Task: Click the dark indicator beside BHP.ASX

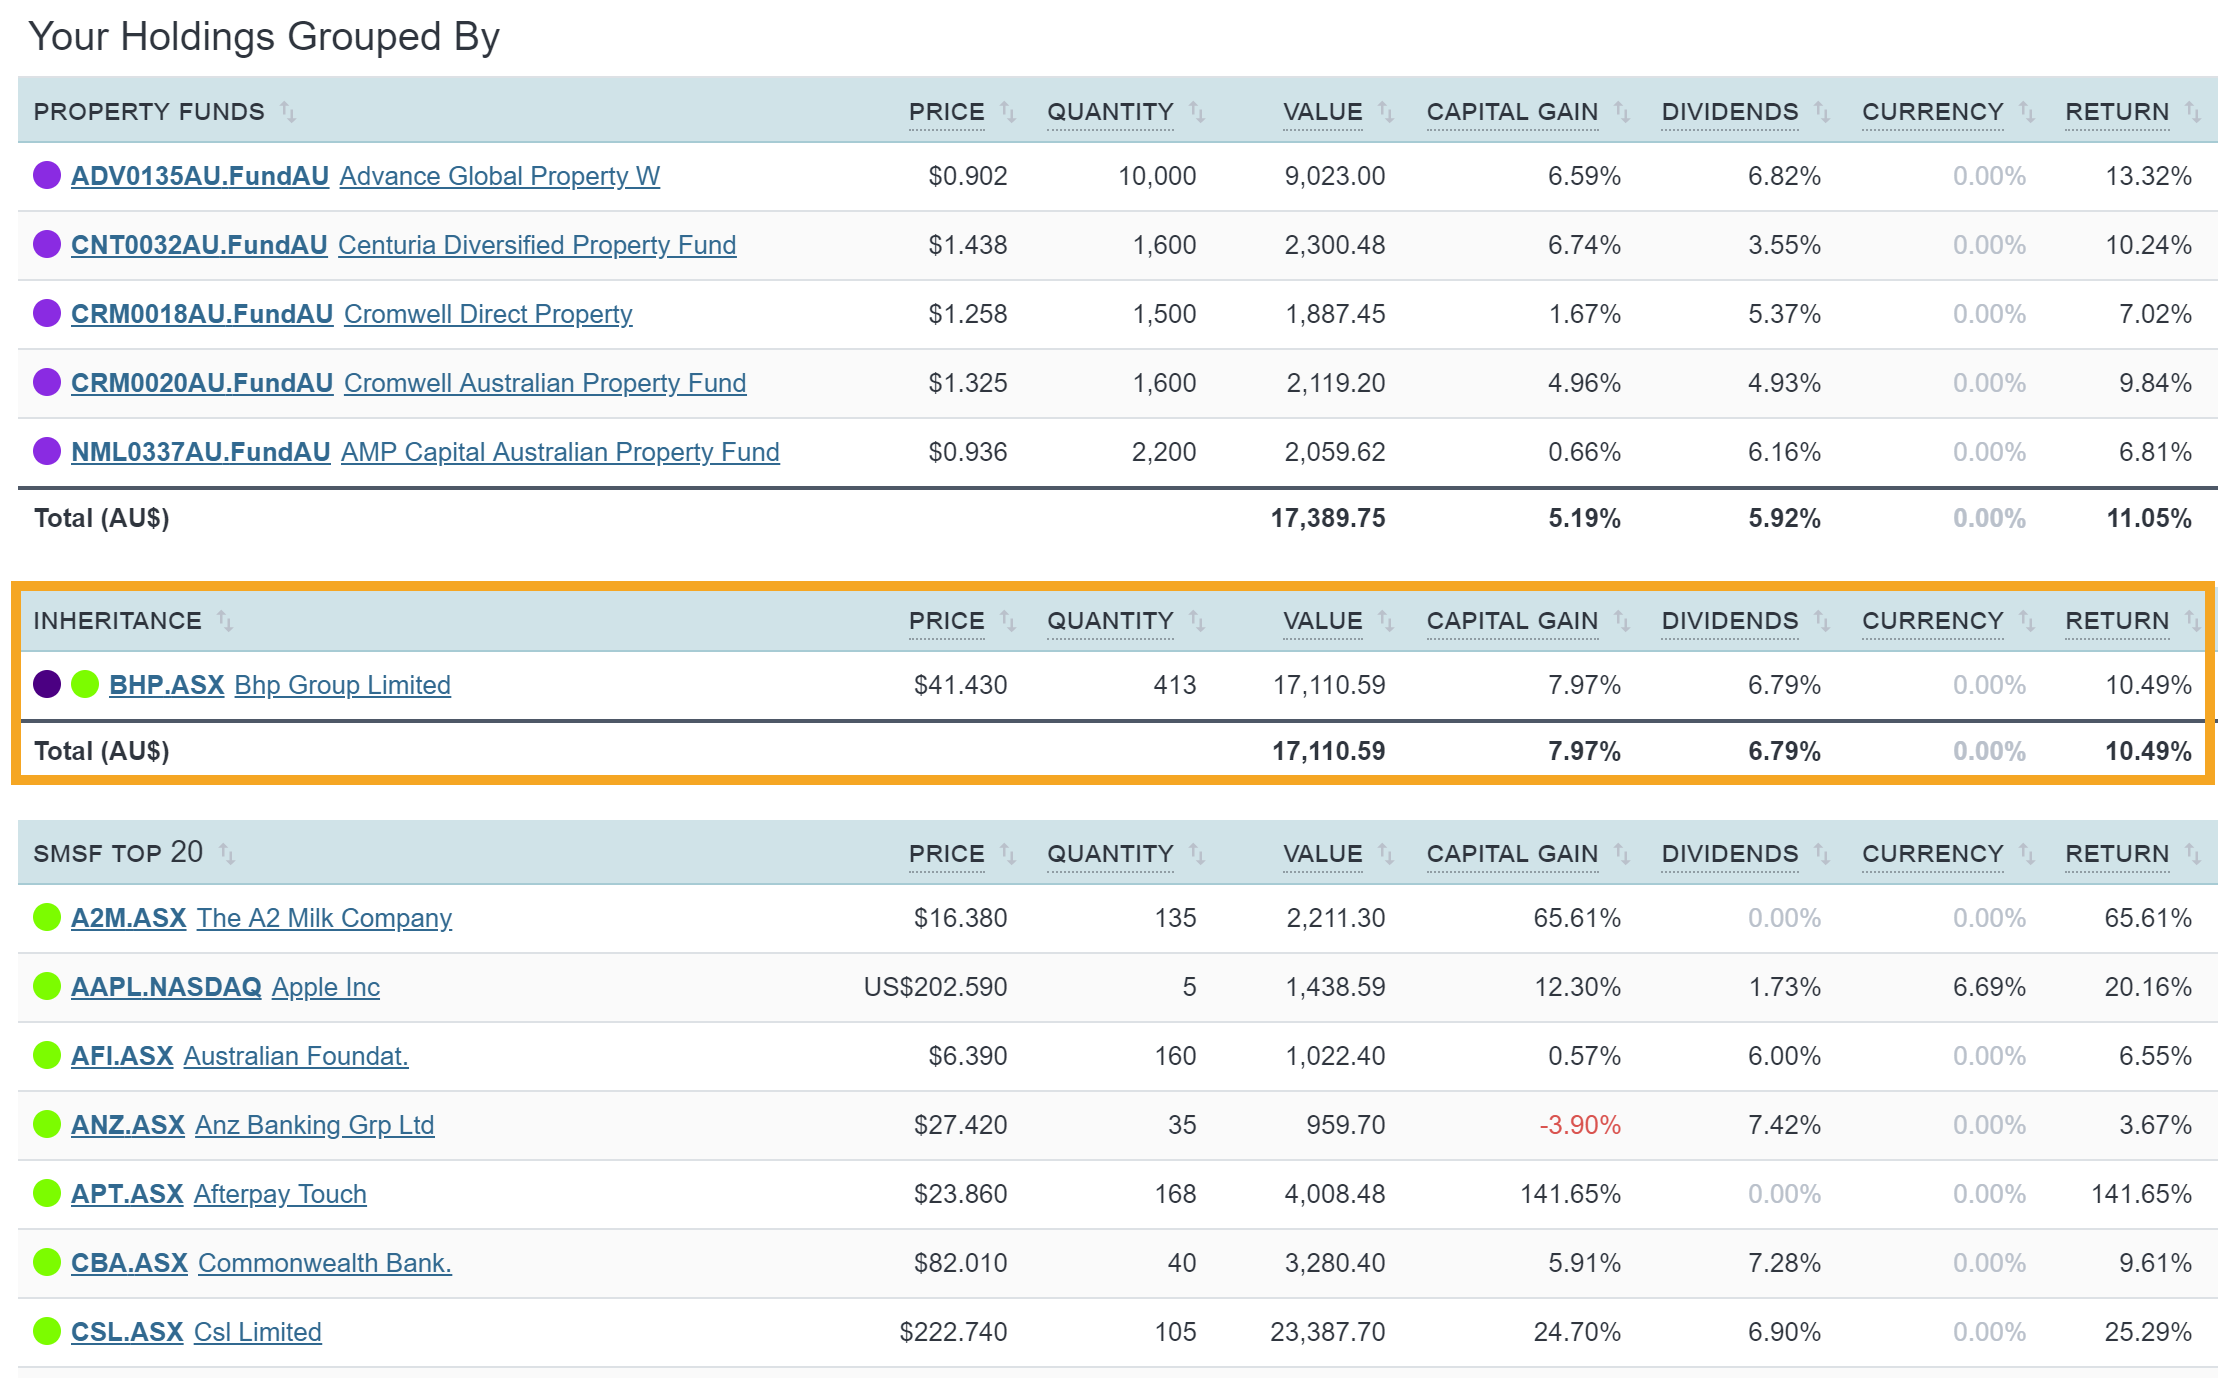Action: pyautogui.click(x=45, y=684)
